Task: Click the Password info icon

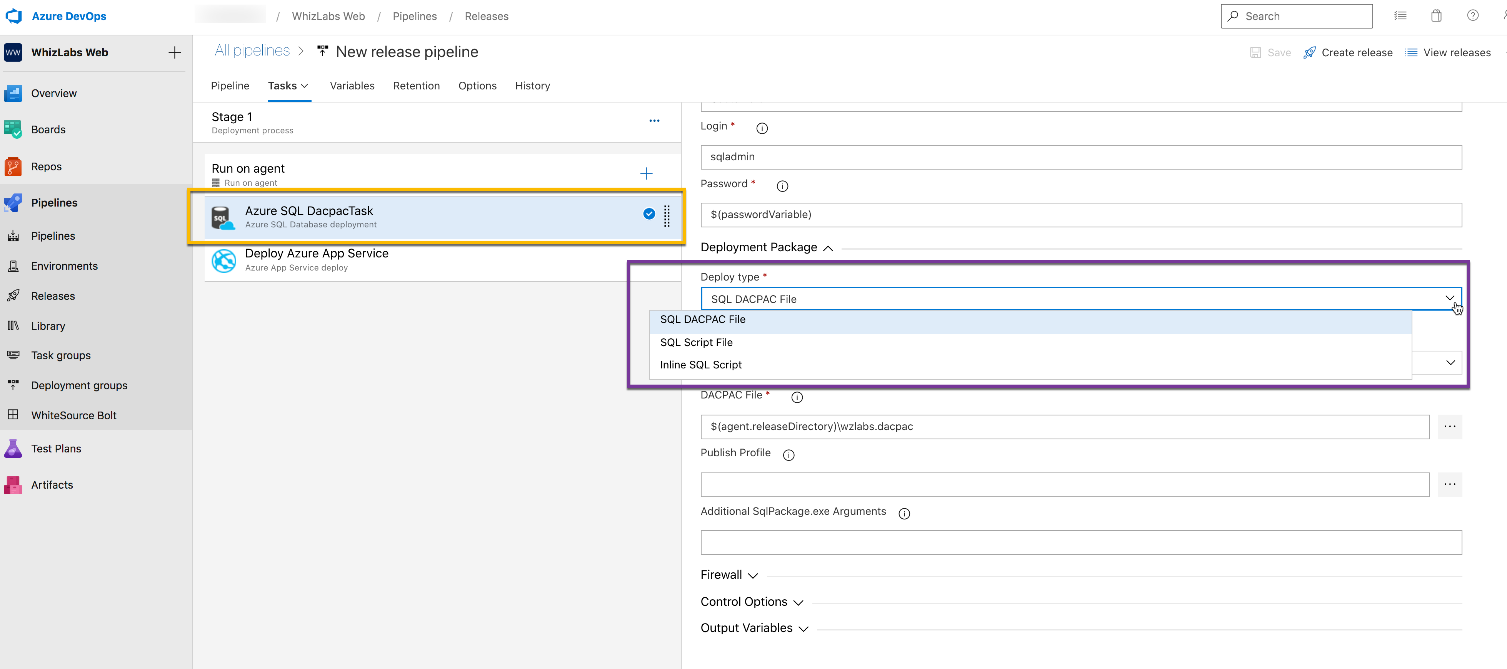Action: click(782, 186)
